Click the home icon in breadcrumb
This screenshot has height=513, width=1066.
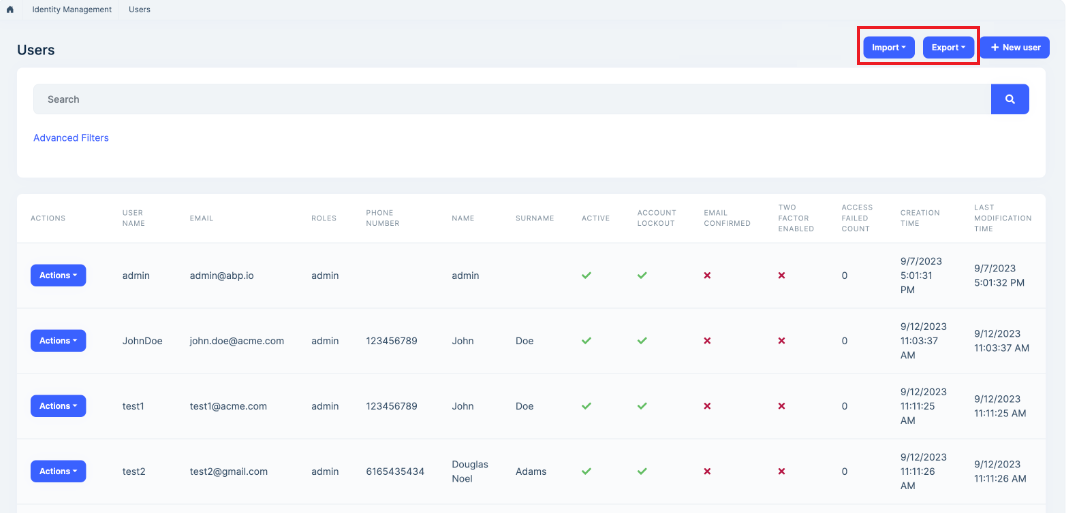10,10
